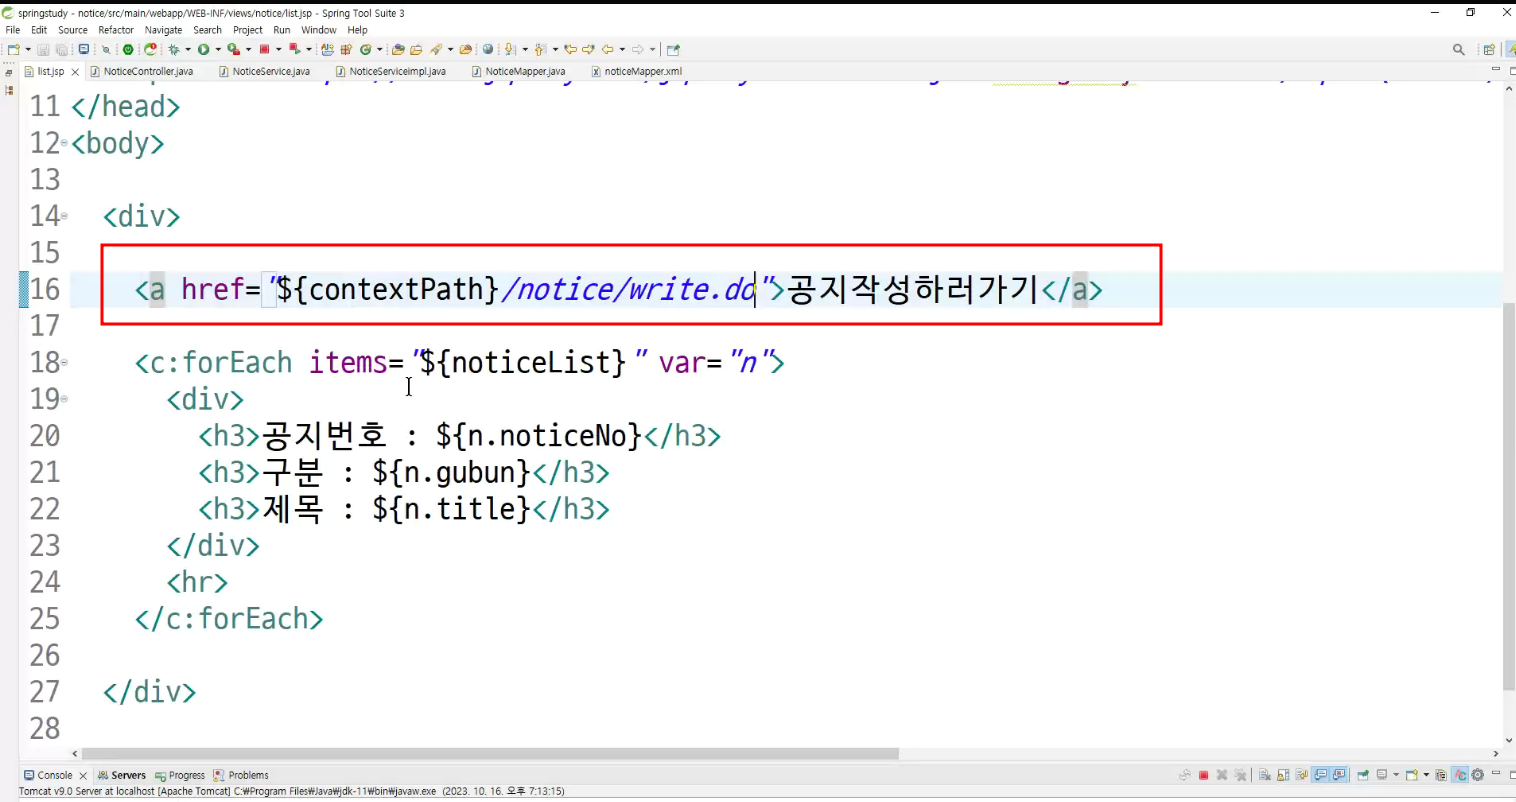Click the Save All toolbar icon
Viewport: 1516px width, 802px height.
coord(61,49)
